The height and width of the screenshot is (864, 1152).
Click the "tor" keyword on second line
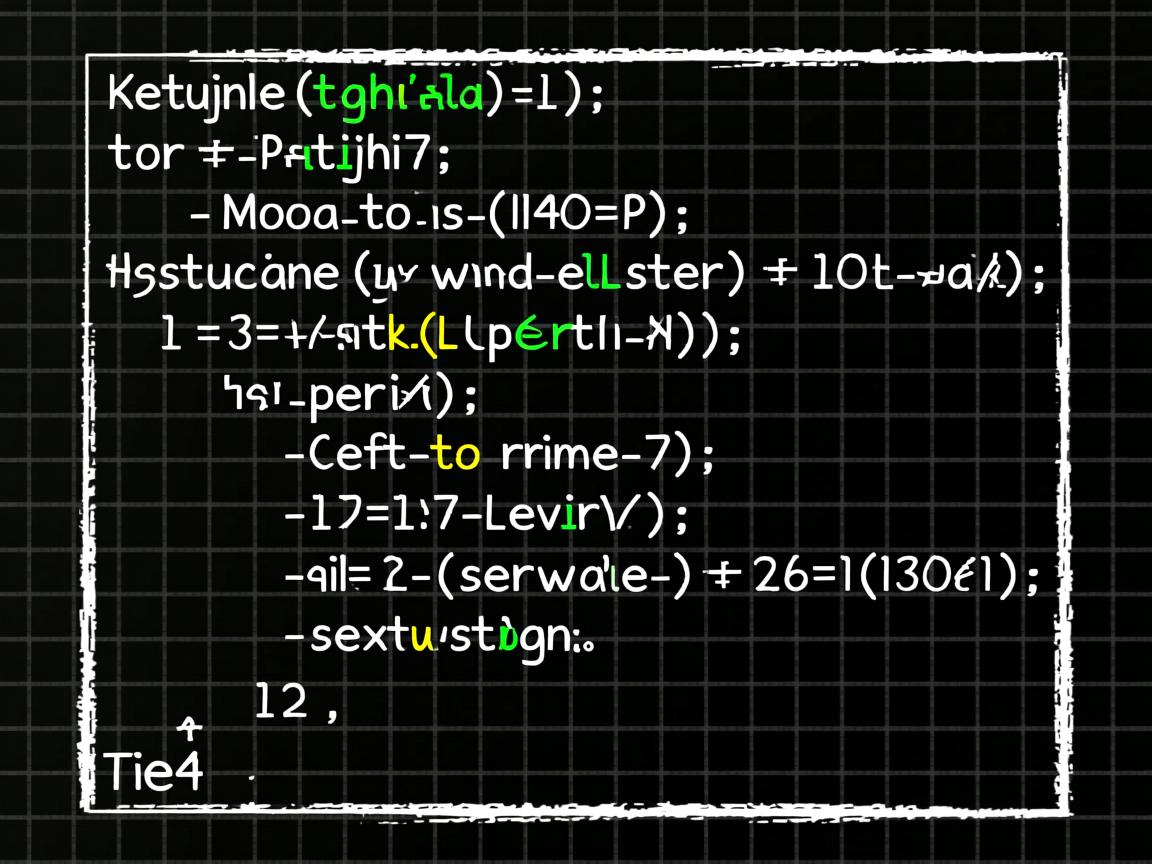[145, 154]
